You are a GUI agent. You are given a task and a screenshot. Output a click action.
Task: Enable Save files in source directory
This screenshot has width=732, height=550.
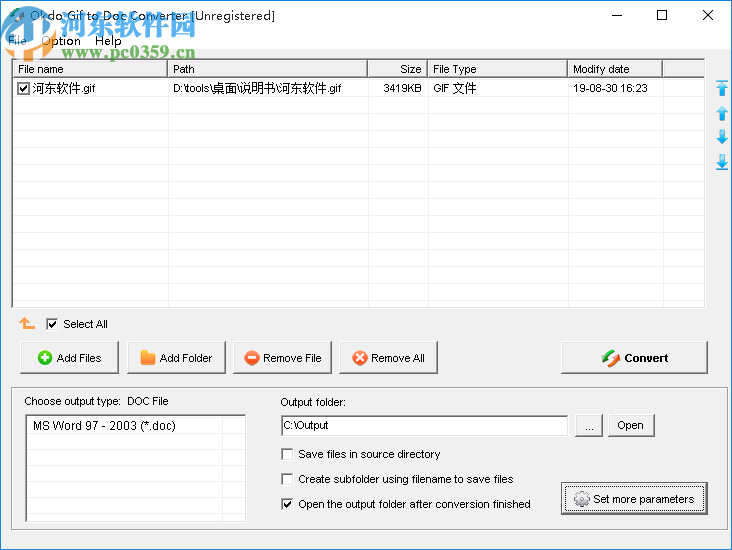[287, 454]
